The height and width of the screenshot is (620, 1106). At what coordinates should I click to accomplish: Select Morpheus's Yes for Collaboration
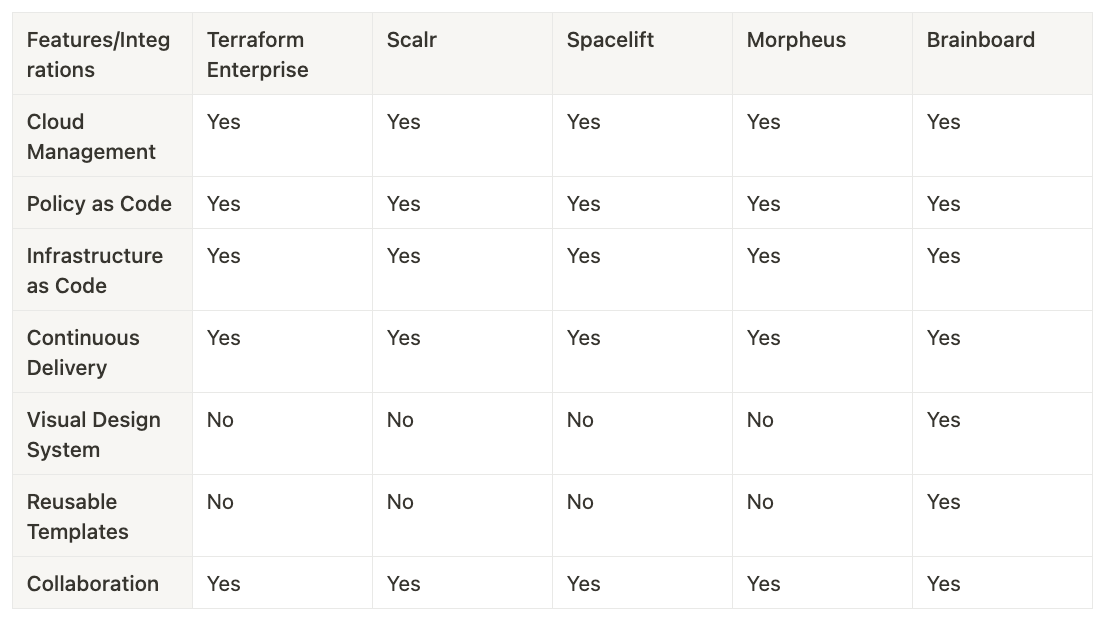point(763,583)
